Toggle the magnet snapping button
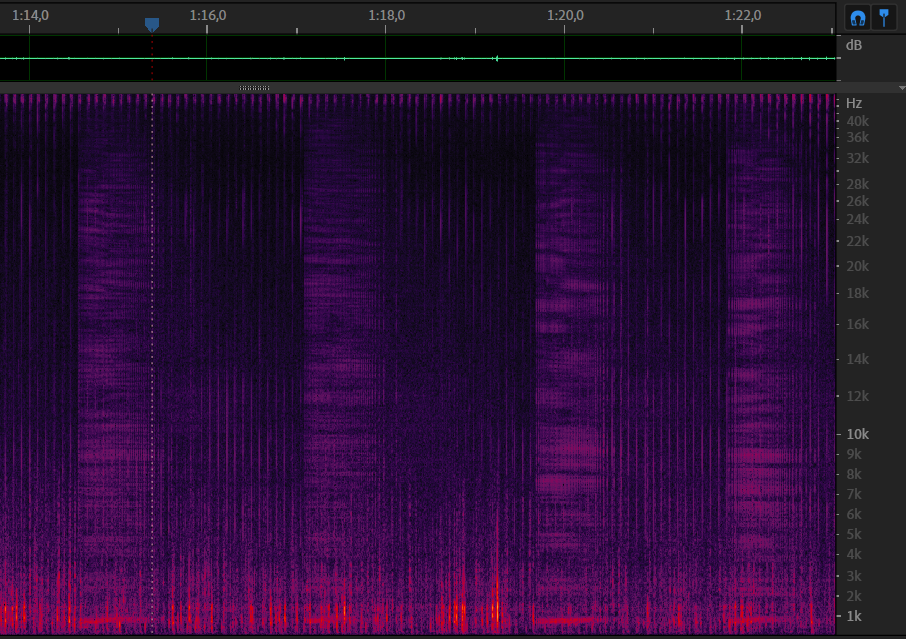The image size is (906, 639). 857,18
